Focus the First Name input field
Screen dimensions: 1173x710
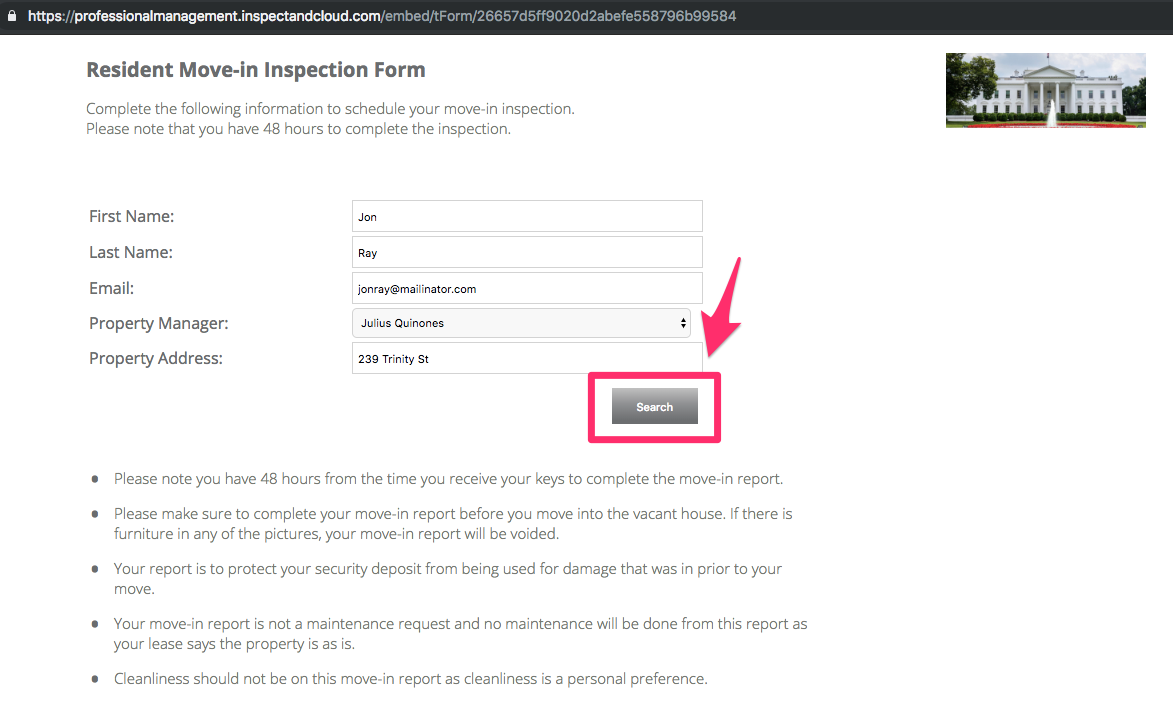[527, 216]
